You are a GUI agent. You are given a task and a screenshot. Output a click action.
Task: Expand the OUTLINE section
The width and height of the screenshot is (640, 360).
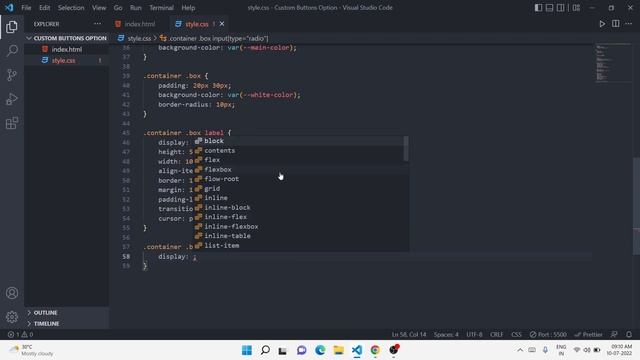tap(66, 313)
